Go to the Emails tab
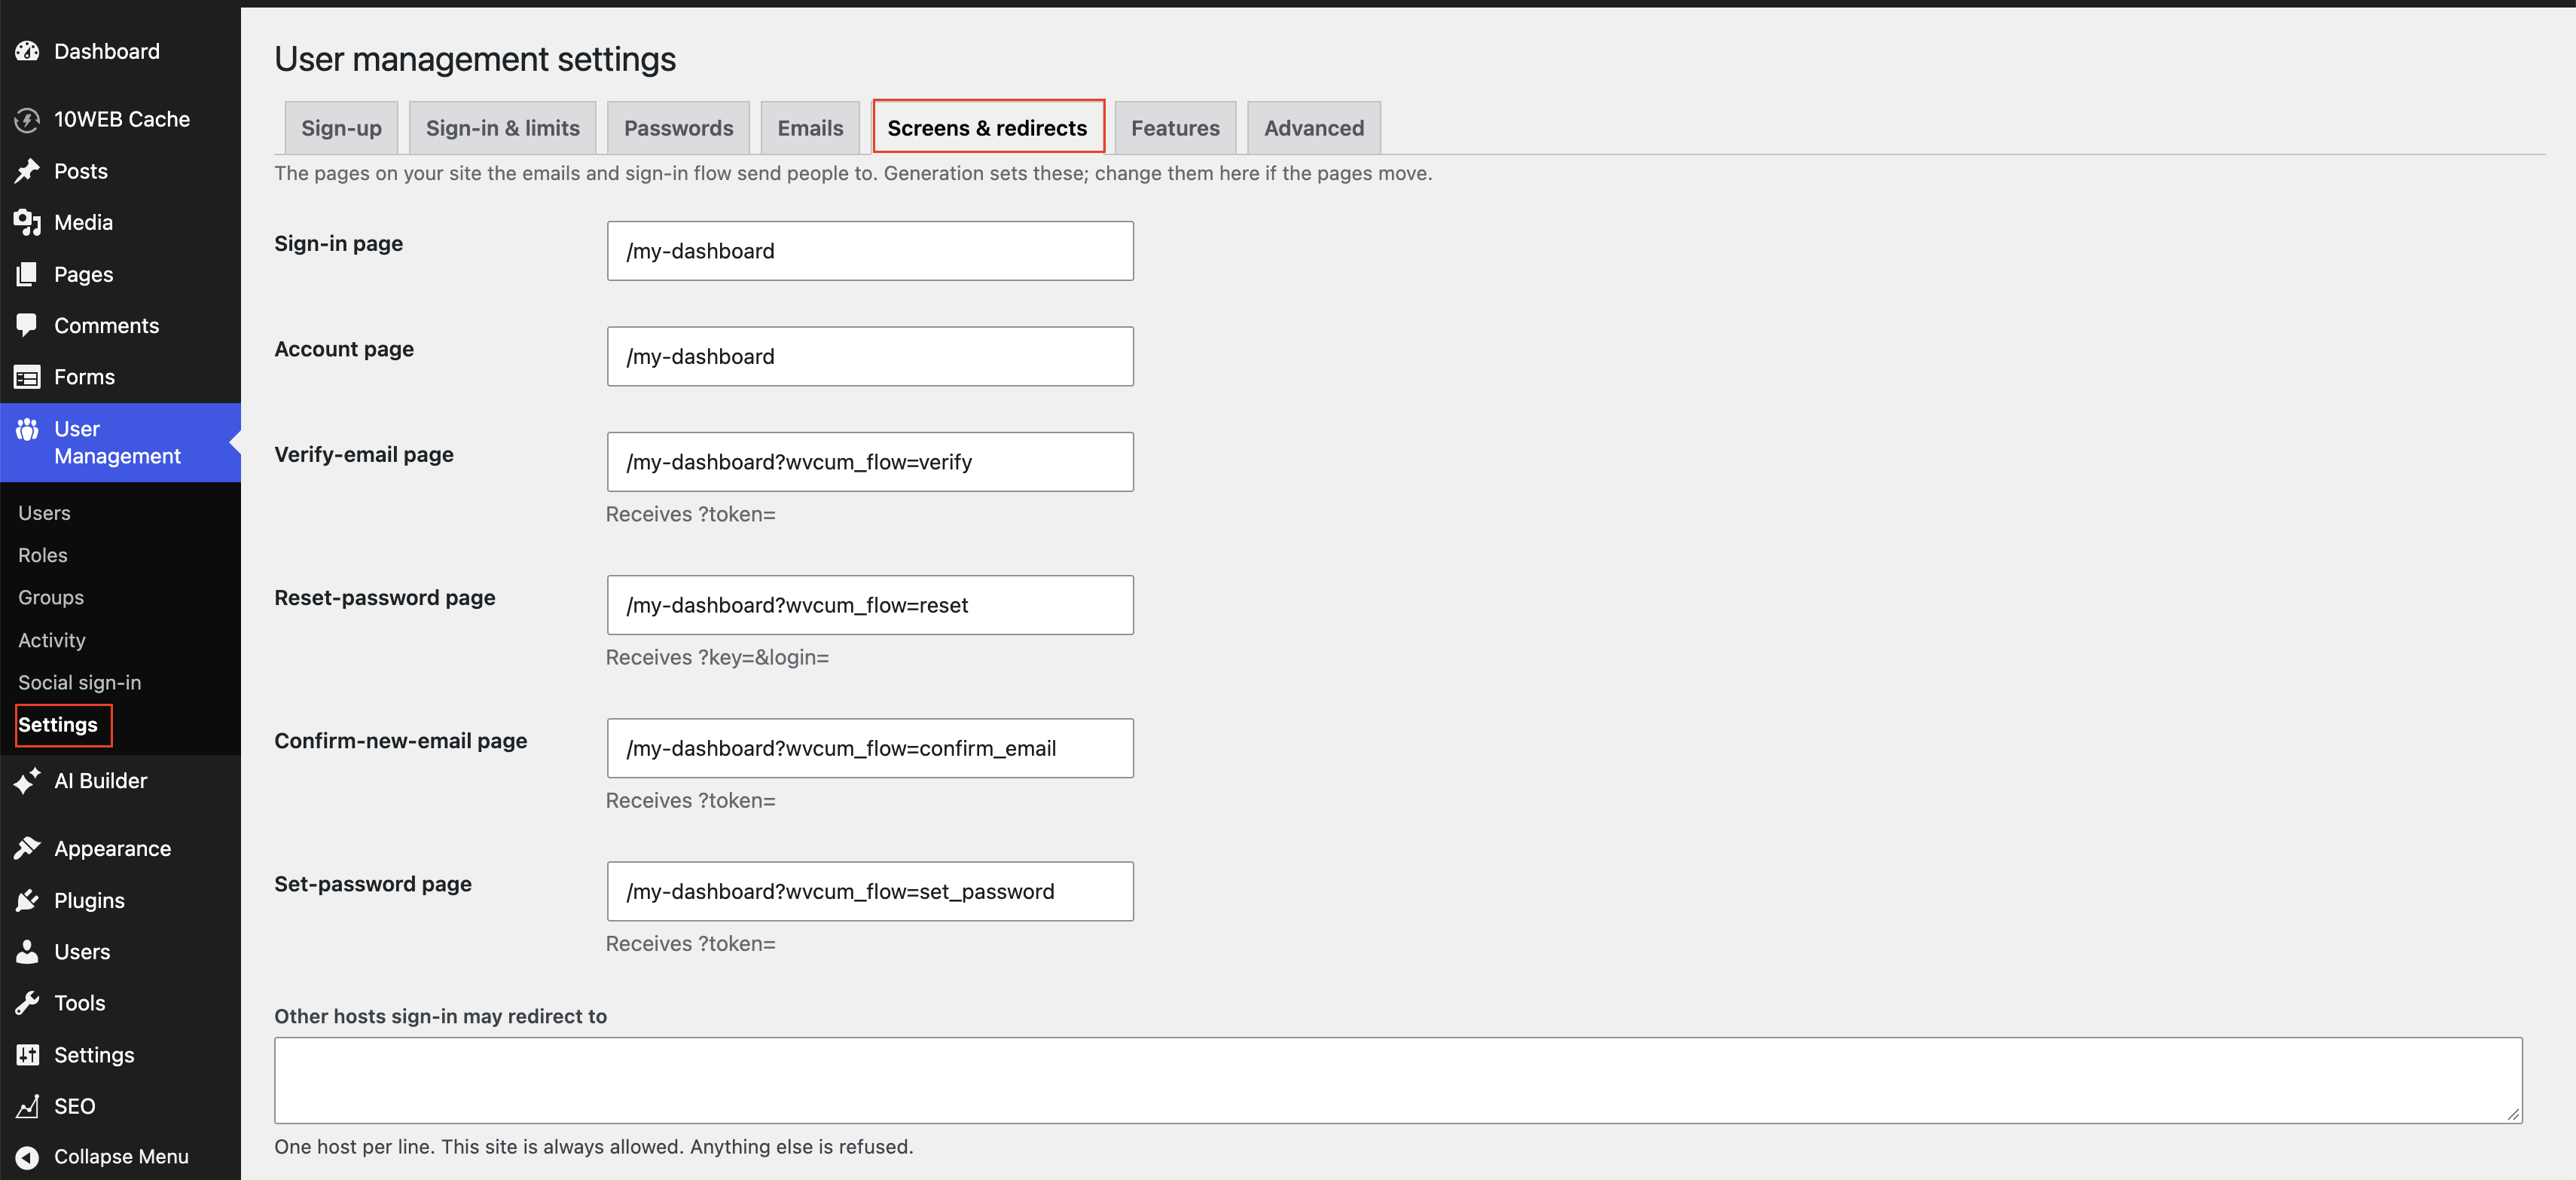2576x1180 pixels. coord(810,128)
